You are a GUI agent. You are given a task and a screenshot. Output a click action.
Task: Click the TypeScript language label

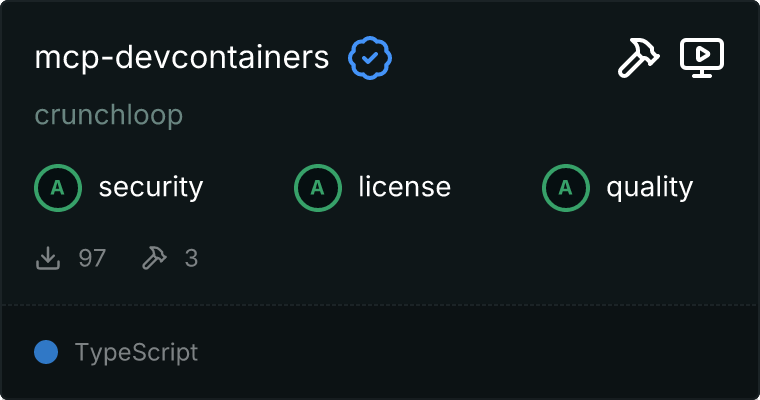pos(136,352)
